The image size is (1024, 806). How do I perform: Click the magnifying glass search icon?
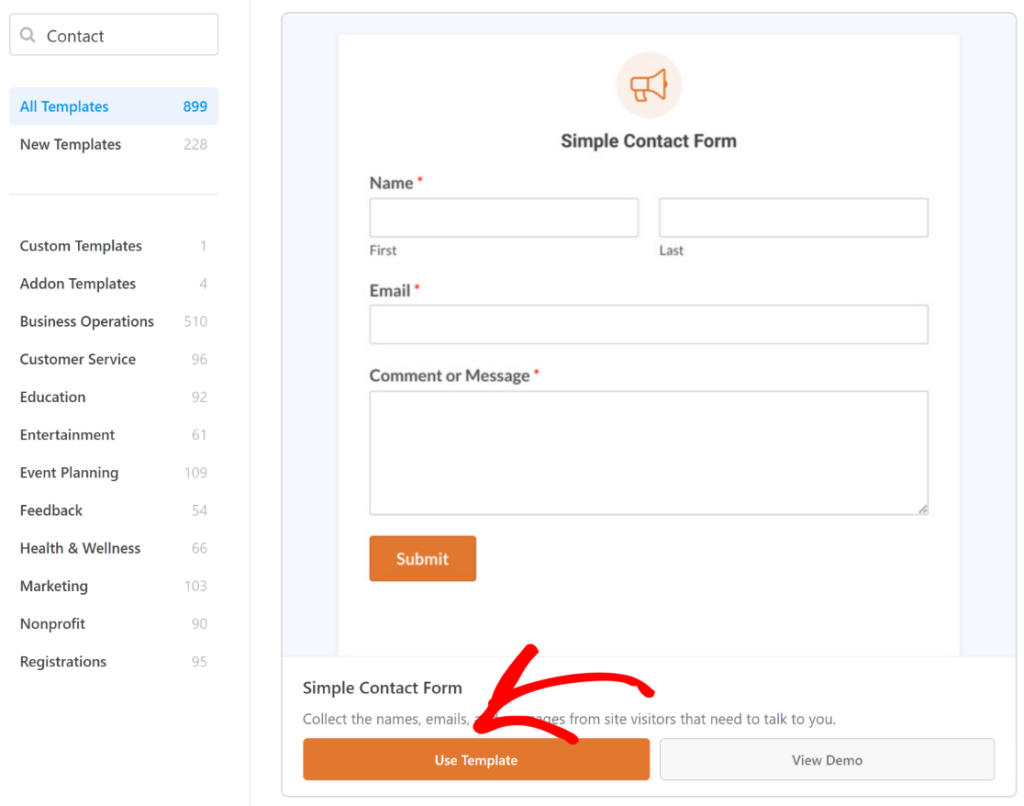(29, 35)
